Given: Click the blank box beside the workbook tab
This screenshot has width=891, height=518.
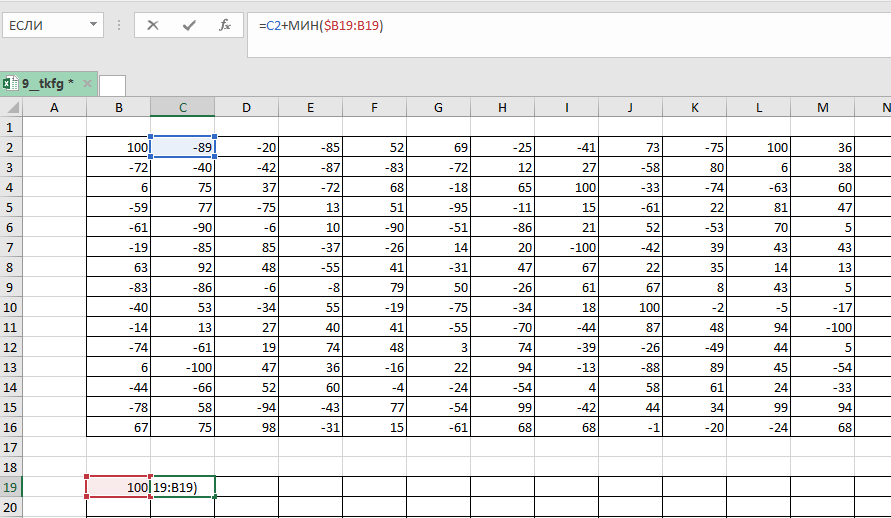Looking at the screenshot, I should tap(113, 85).
